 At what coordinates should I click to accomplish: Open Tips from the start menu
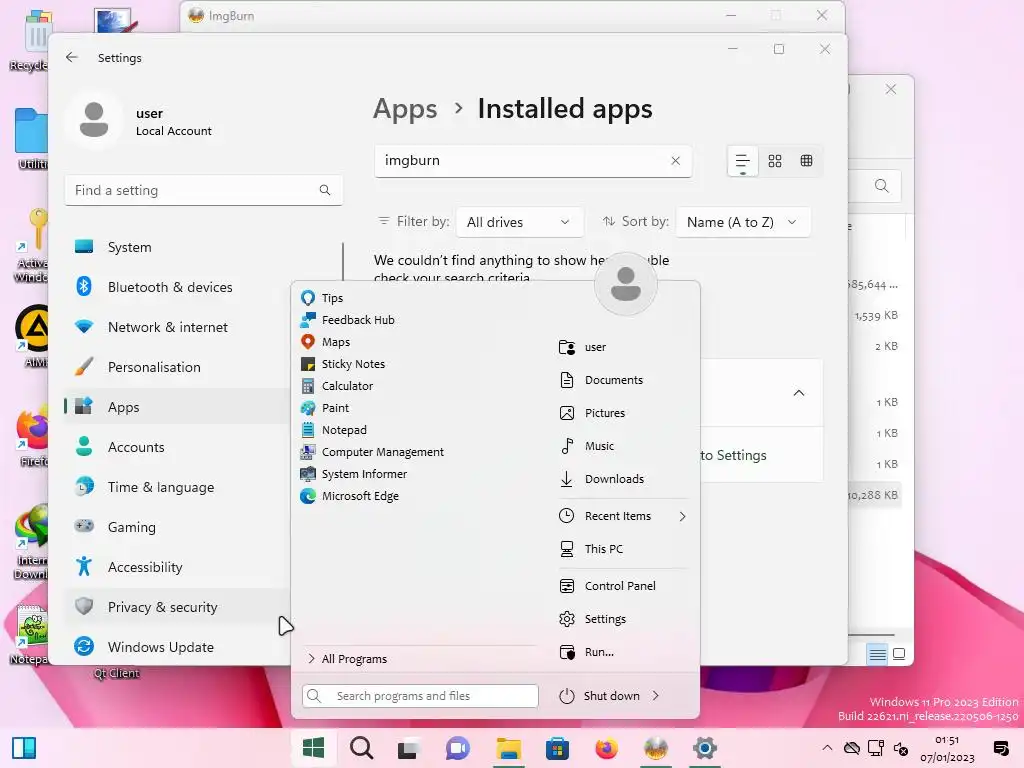click(322, 298)
